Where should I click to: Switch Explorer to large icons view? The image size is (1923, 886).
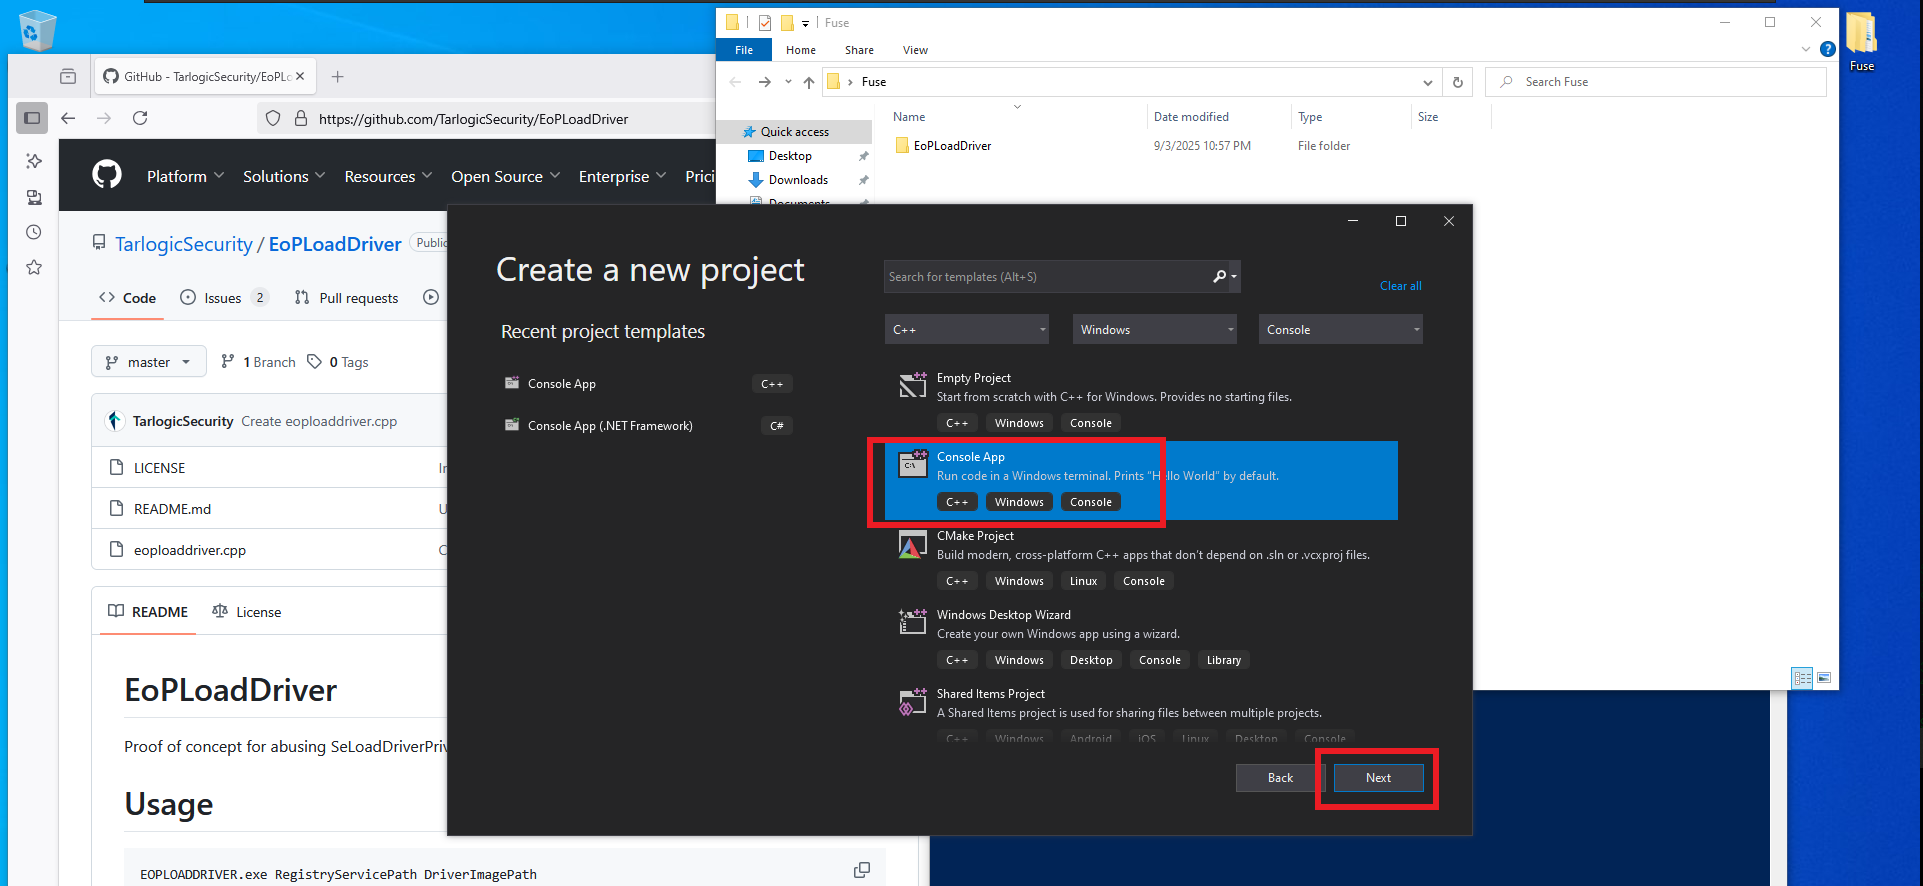point(1824,678)
